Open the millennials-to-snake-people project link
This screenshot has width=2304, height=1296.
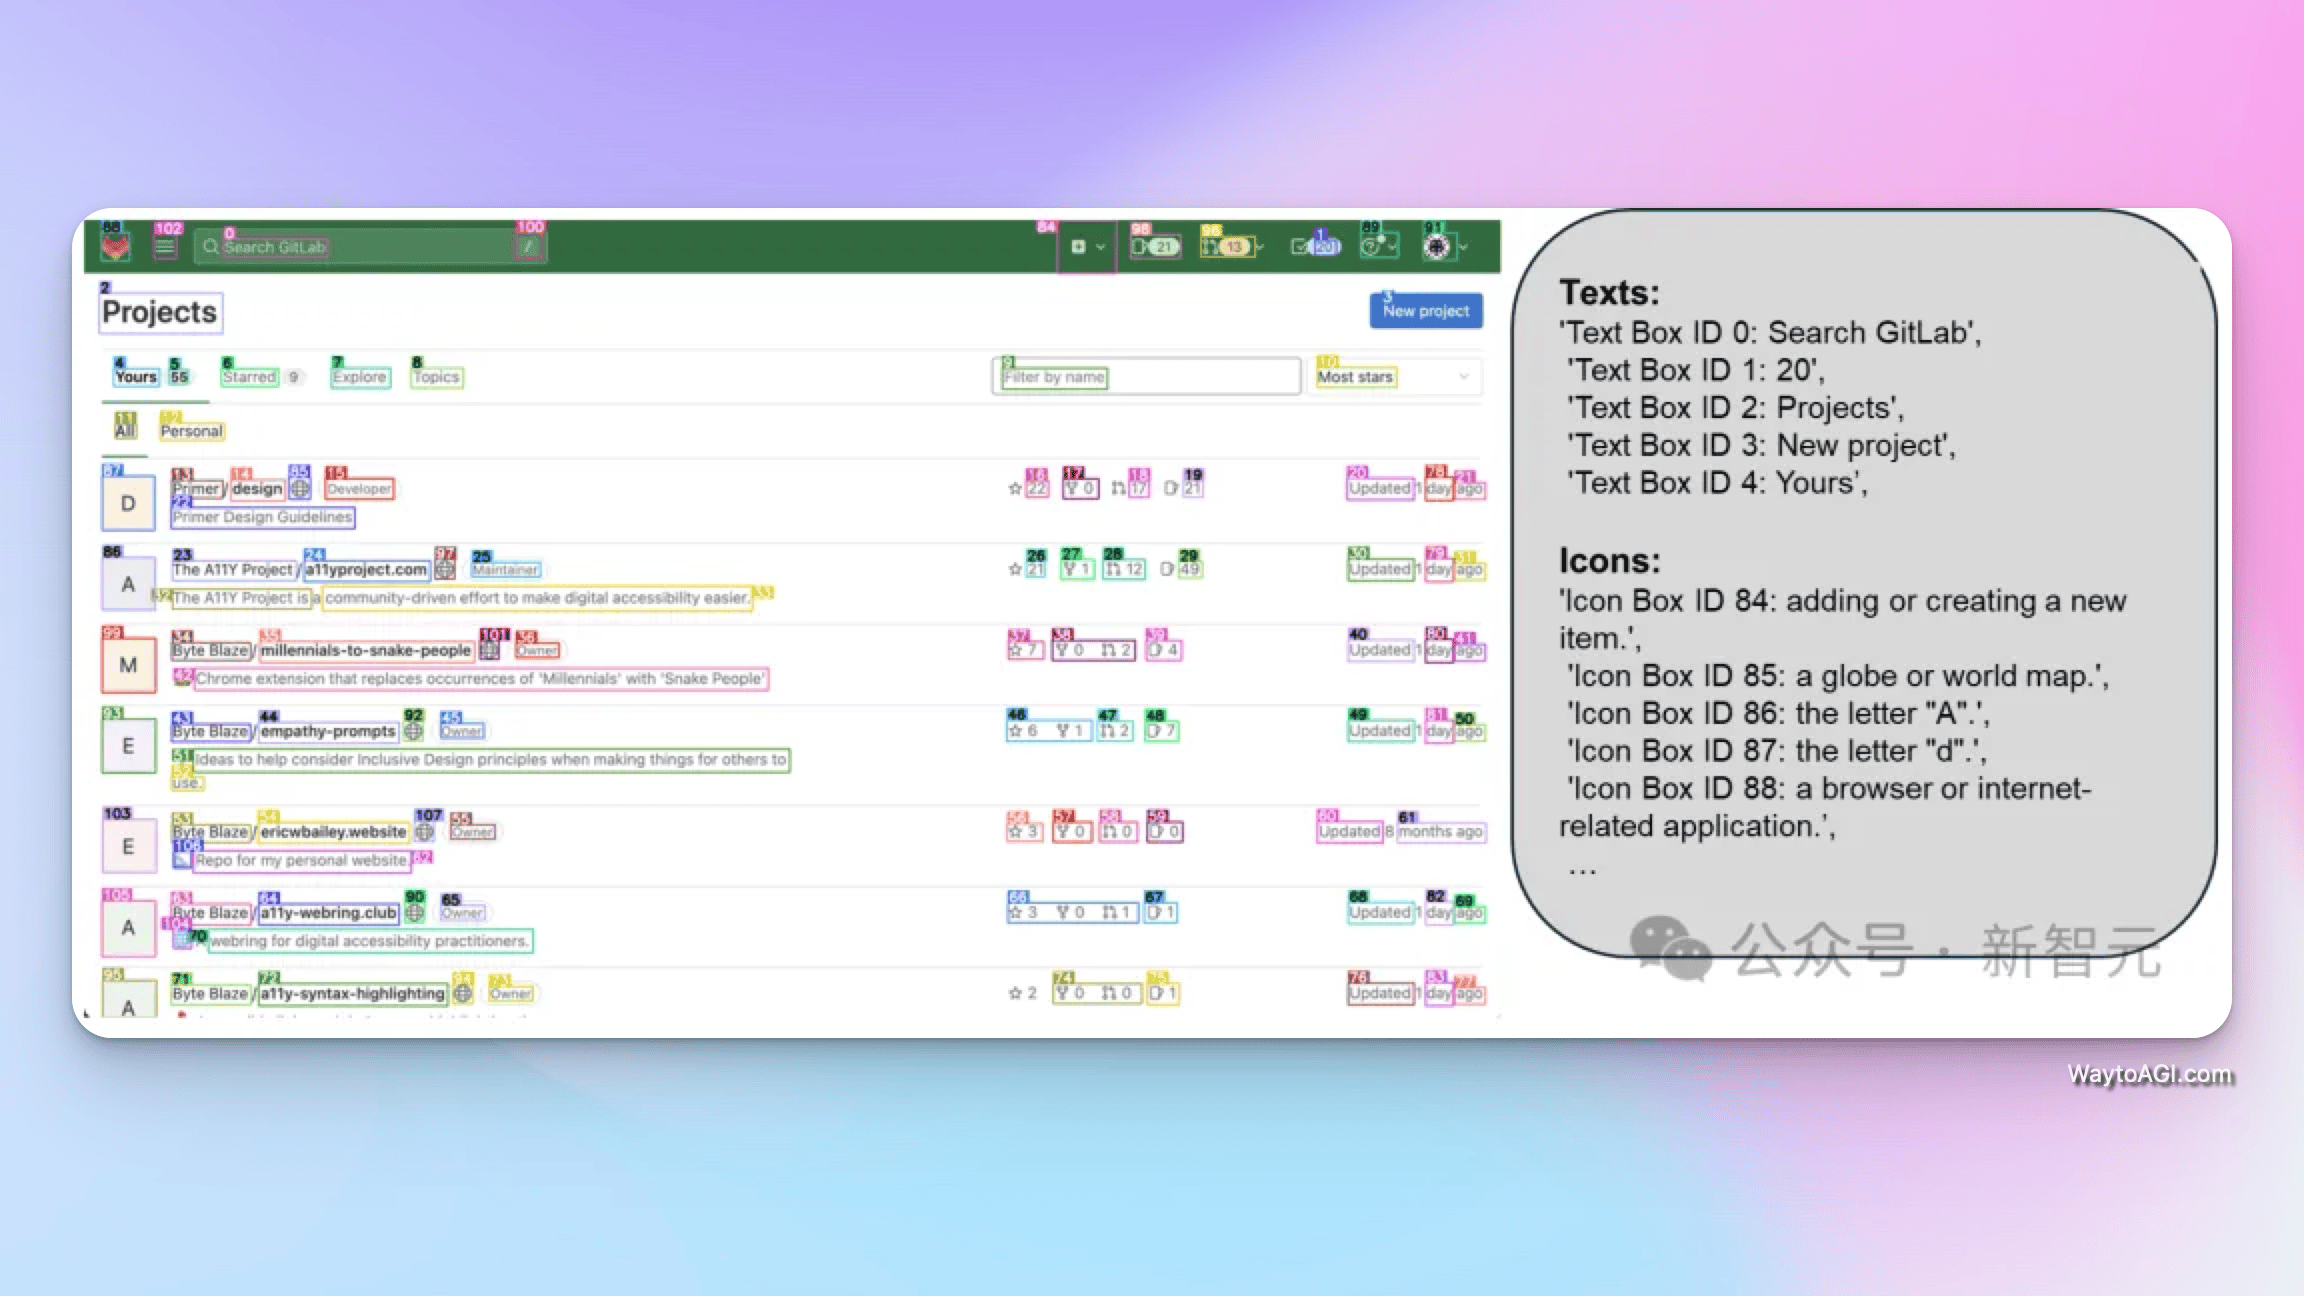tap(365, 651)
